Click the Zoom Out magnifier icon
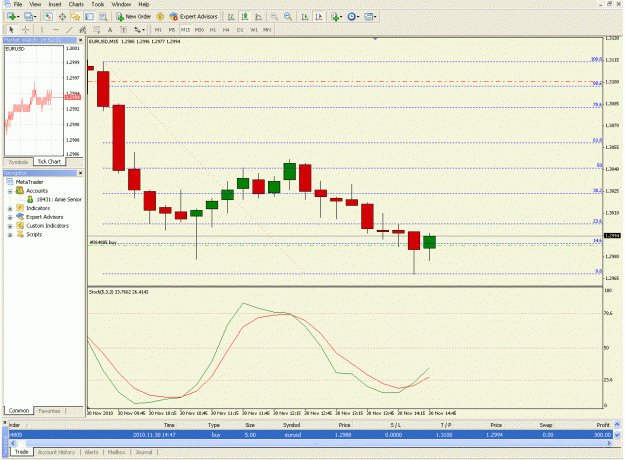The height and width of the screenshot is (460, 625). tap(288, 16)
